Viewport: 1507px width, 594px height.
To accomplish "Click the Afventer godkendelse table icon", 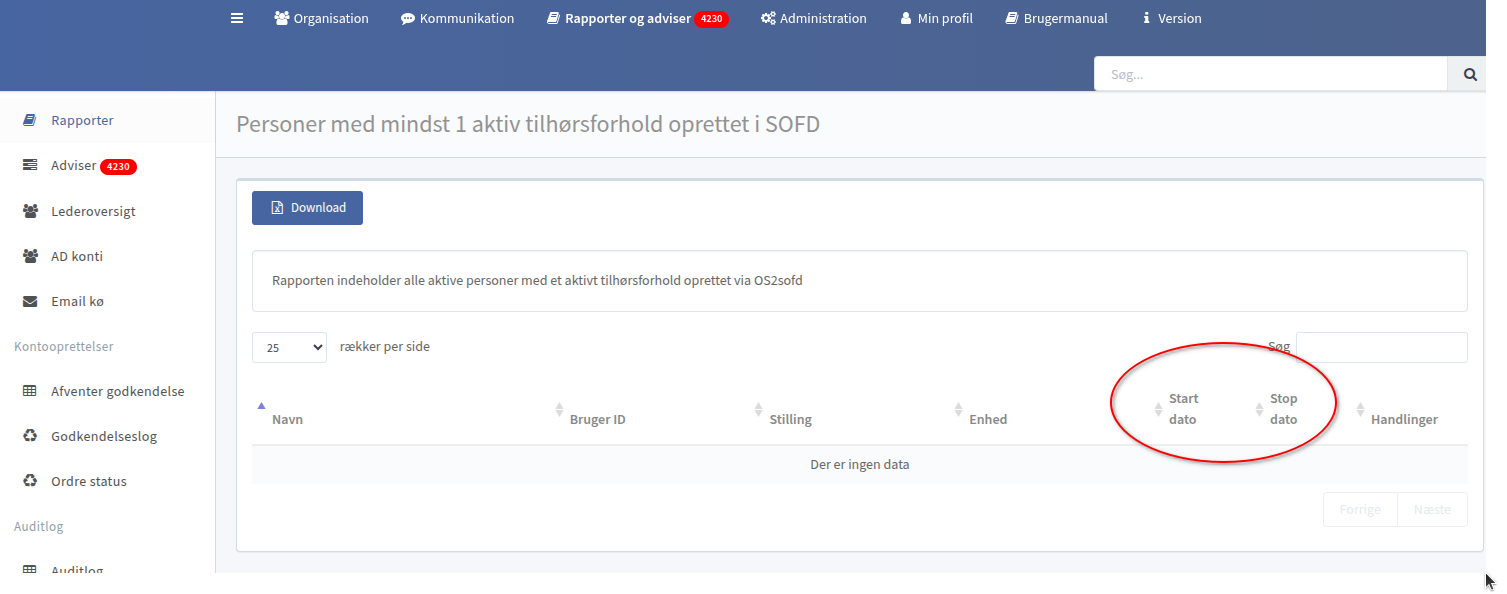I will point(30,391).
